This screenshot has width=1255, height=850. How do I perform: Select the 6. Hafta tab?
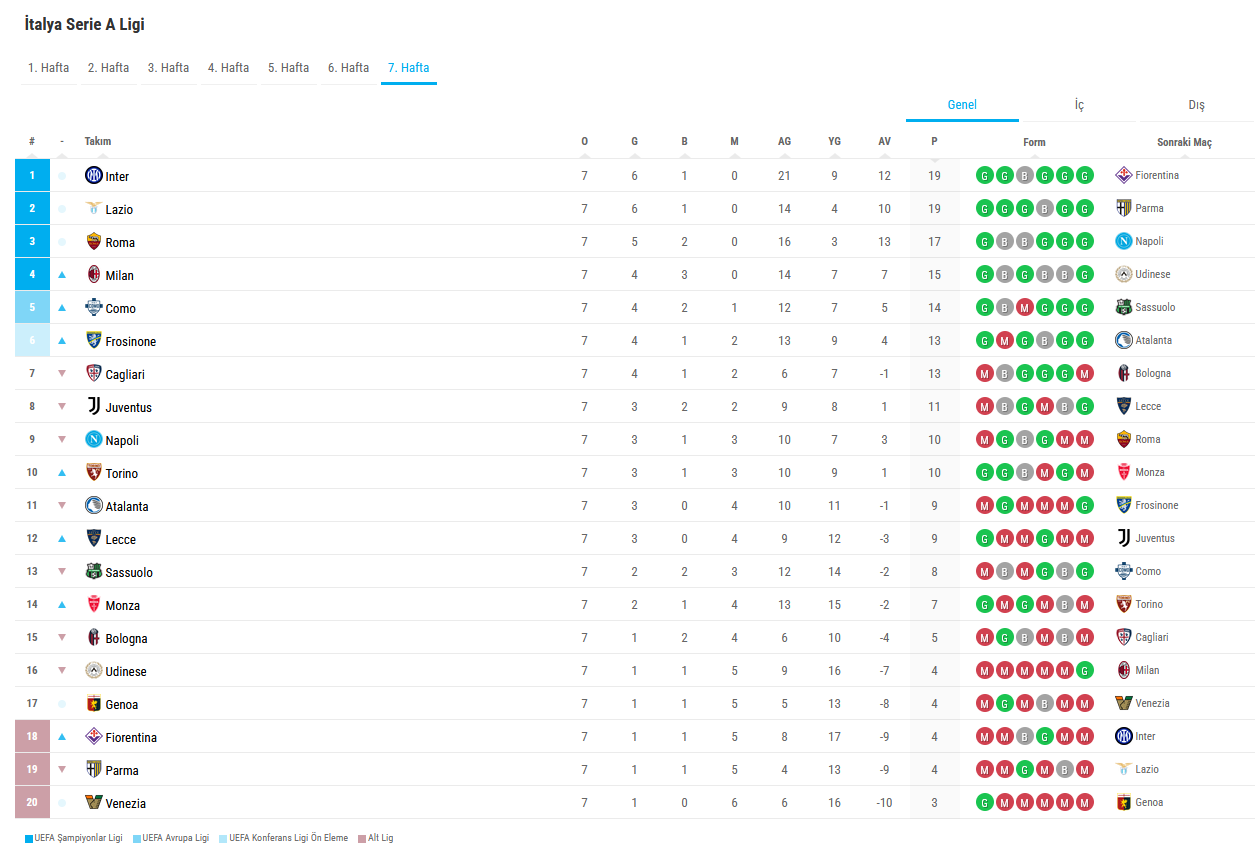[348, 68]
